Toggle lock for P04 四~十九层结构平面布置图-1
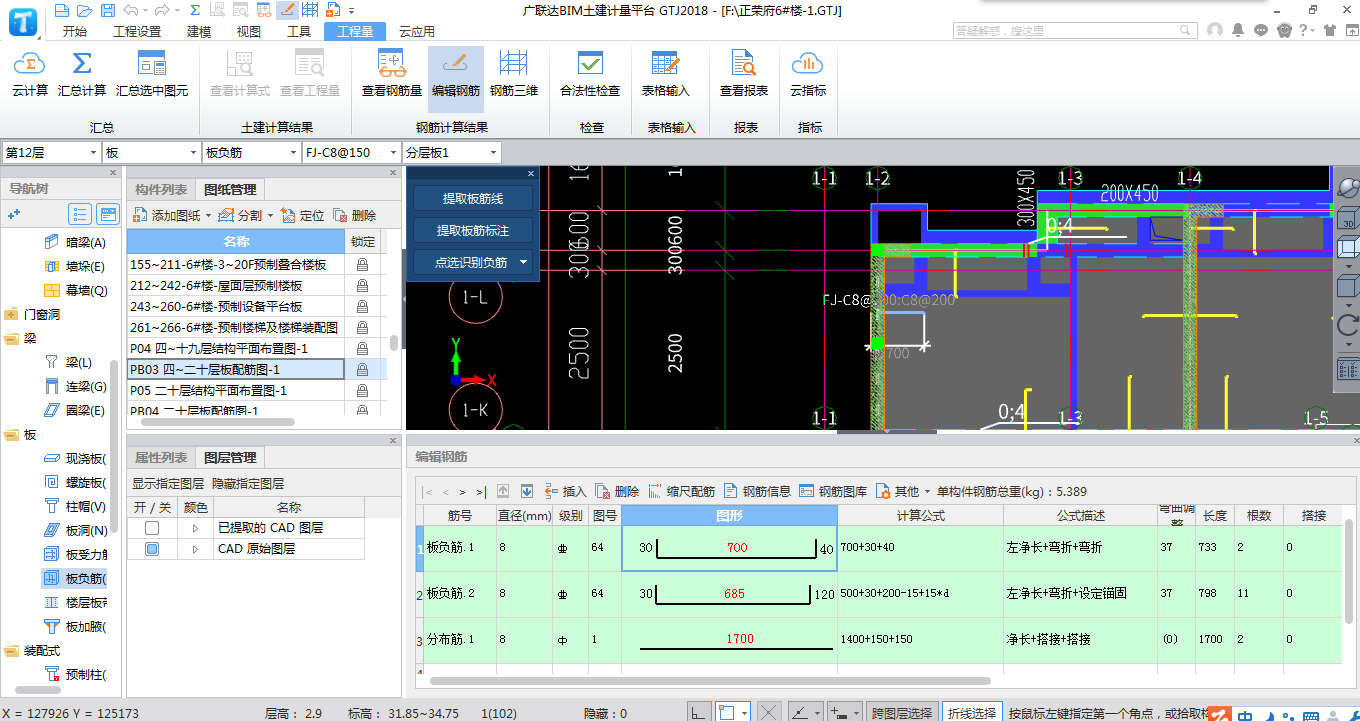 tap(362, 349)
